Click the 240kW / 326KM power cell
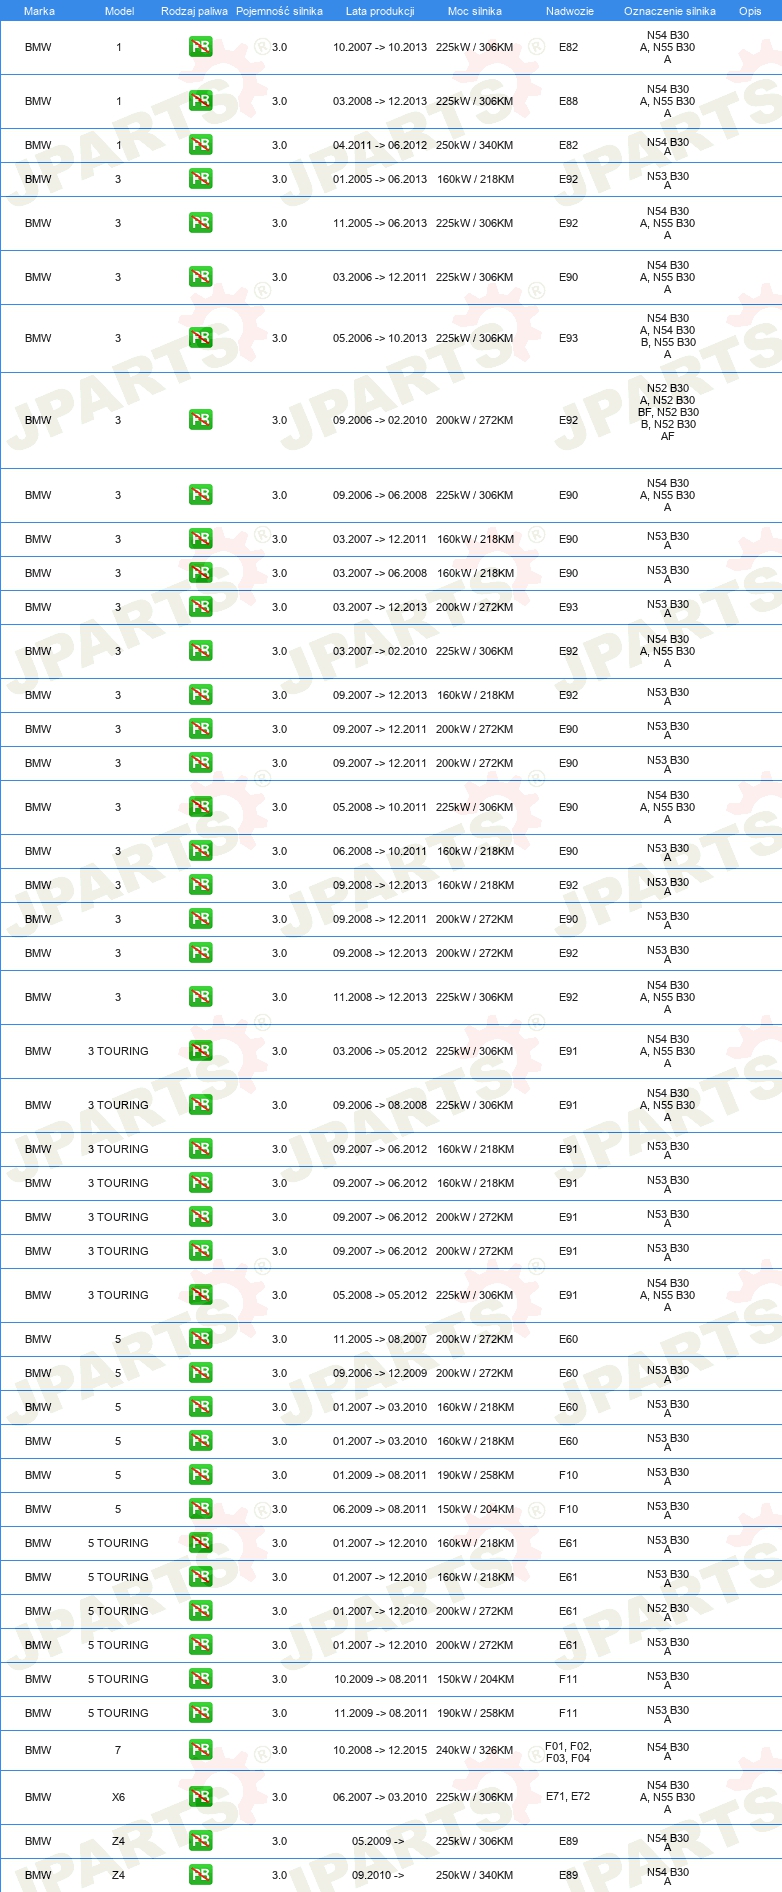Image resolution: width=782 pixels, height=1892 pixels. pos(475,1750)
